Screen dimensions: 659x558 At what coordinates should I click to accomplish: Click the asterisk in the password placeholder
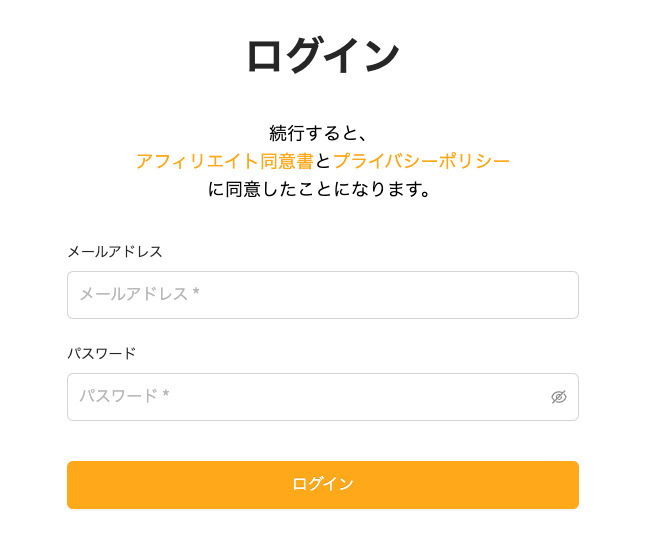point(166,393)
